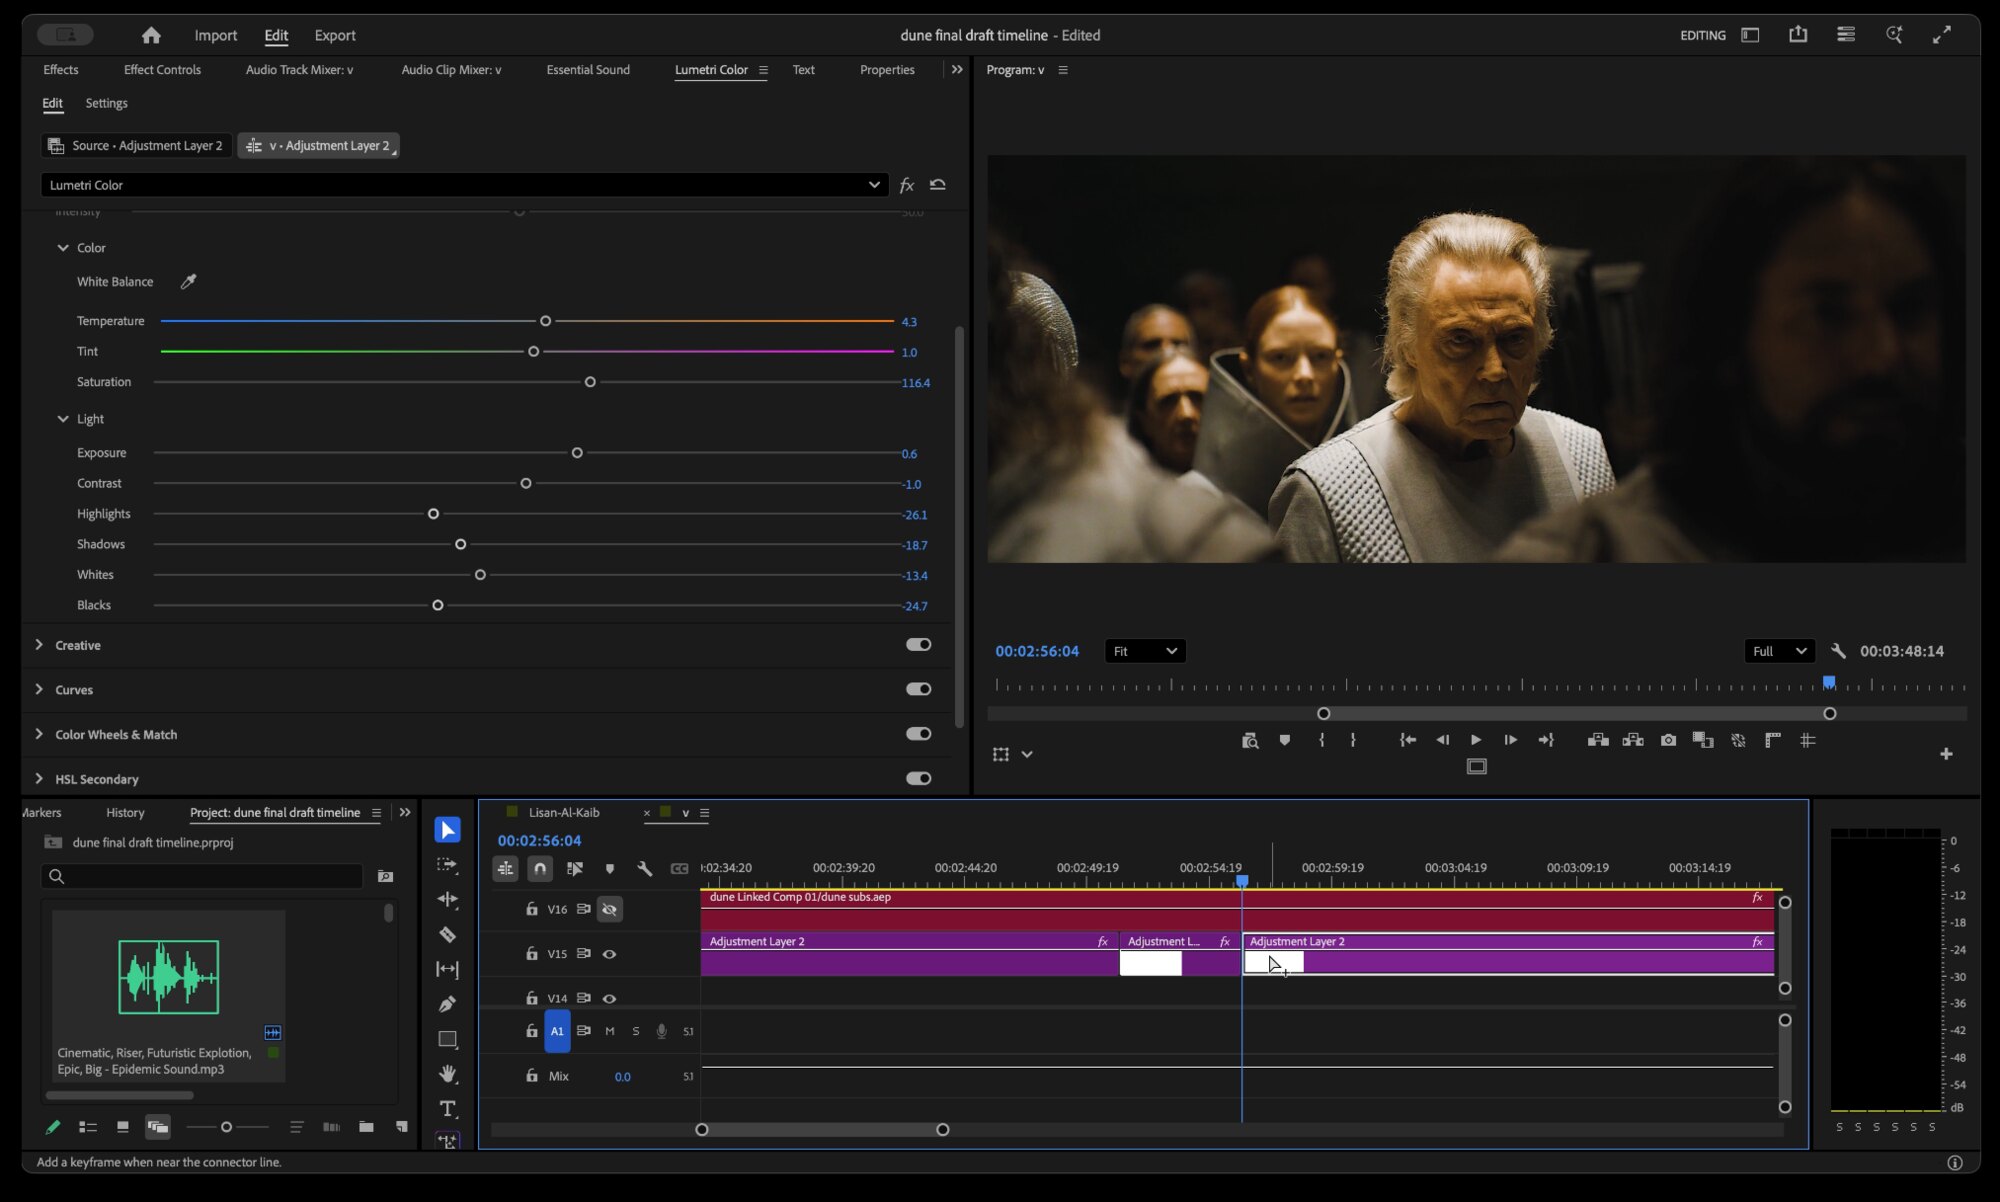The width and height of the screenshot is (2000, 1202).
Task: Click the Saturation slider handle
Action: (590, 382)
